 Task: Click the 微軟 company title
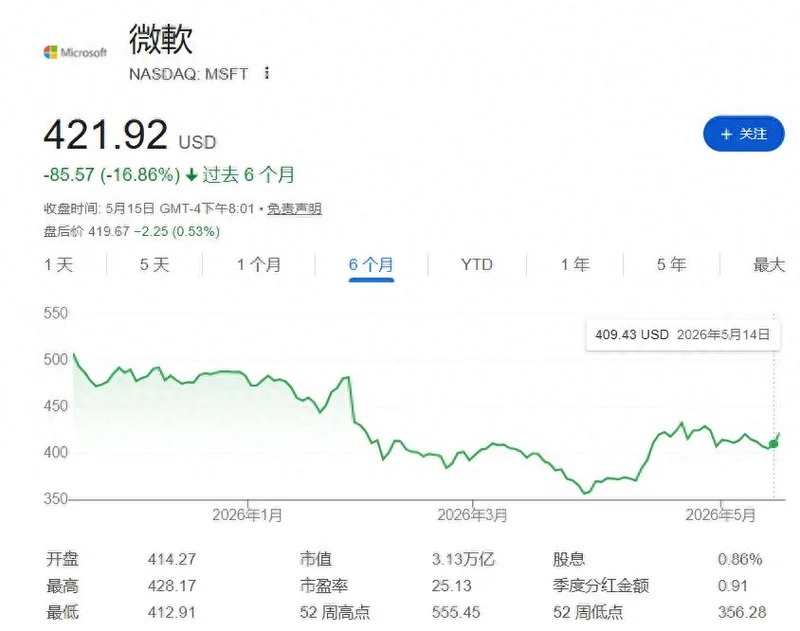[161, 39]
